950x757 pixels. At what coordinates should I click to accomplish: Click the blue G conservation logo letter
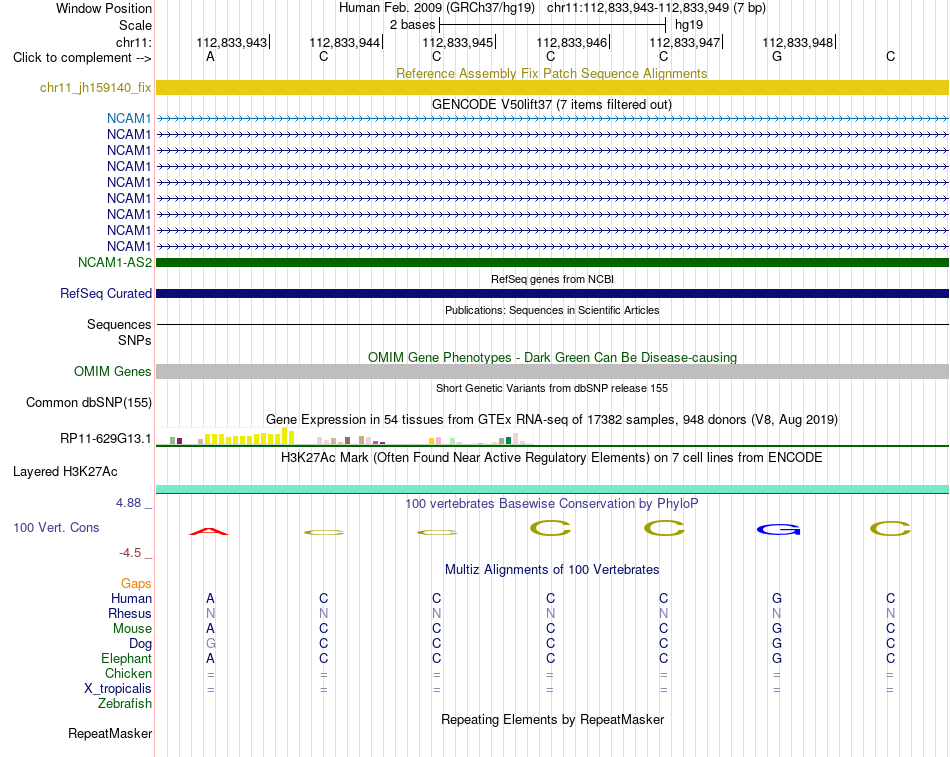779,530
